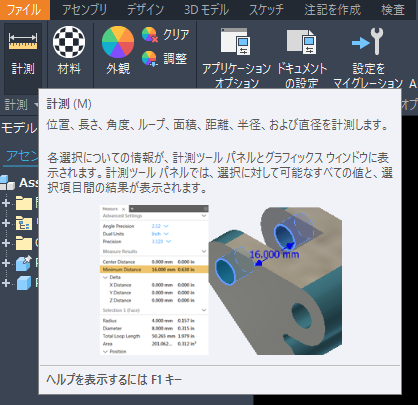
Task: Select the アセン browser tab
Action: pos(22,156)
